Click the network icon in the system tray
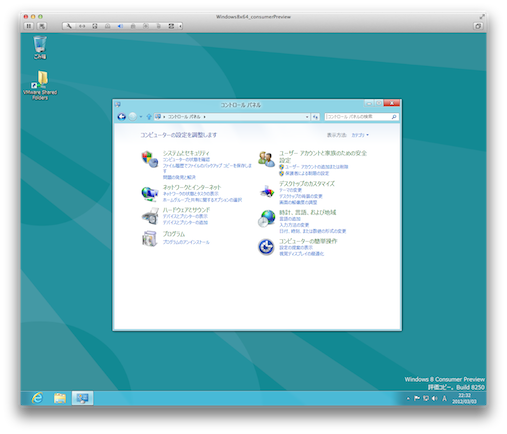The width and height of the screenshot is (507, 434). [x=426, y=398]
